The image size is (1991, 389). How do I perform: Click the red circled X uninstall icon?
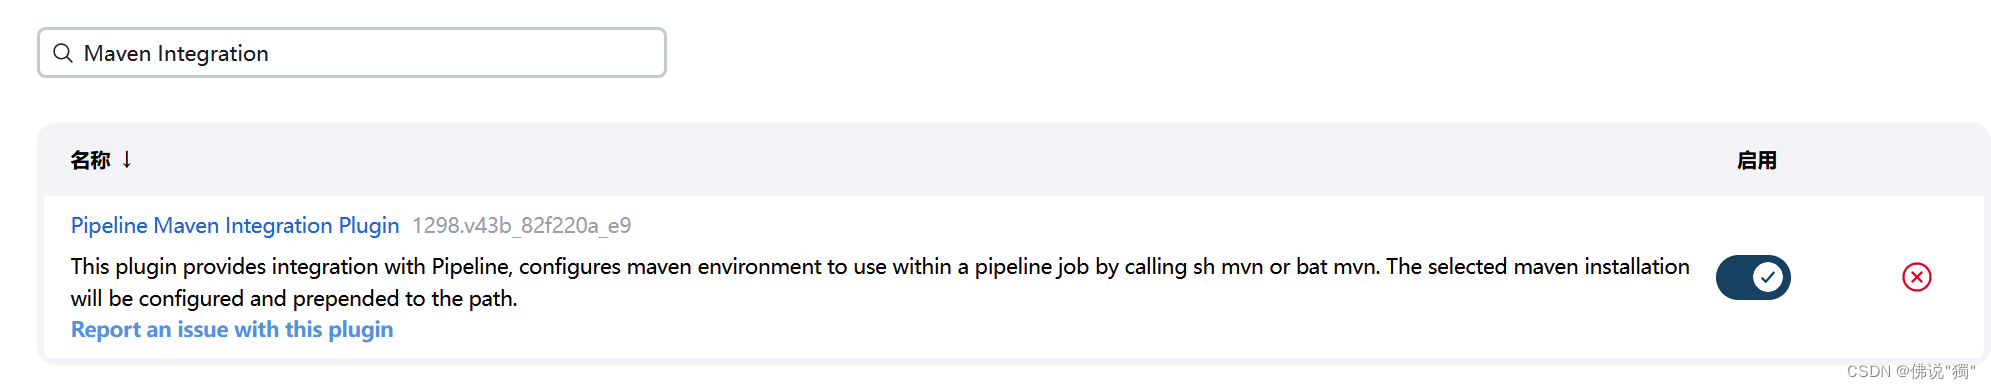pos(1916,277)
